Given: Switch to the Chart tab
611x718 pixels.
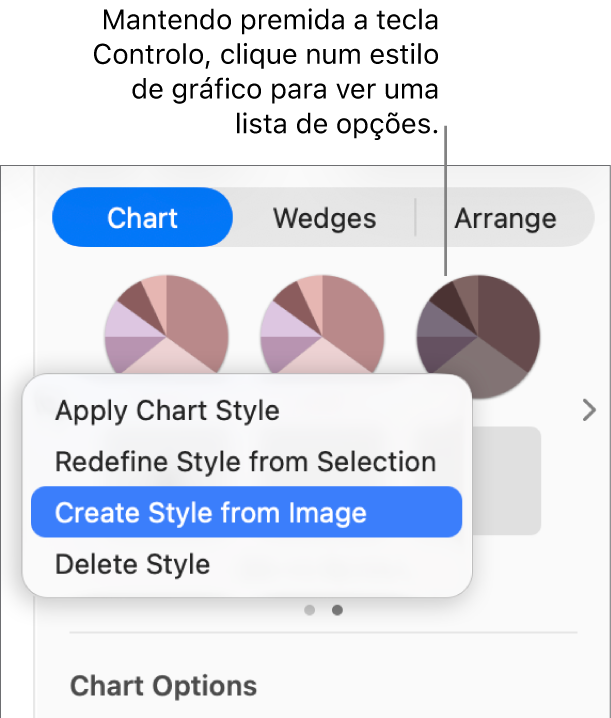Looking at the screenshot, I should point(142,218).
